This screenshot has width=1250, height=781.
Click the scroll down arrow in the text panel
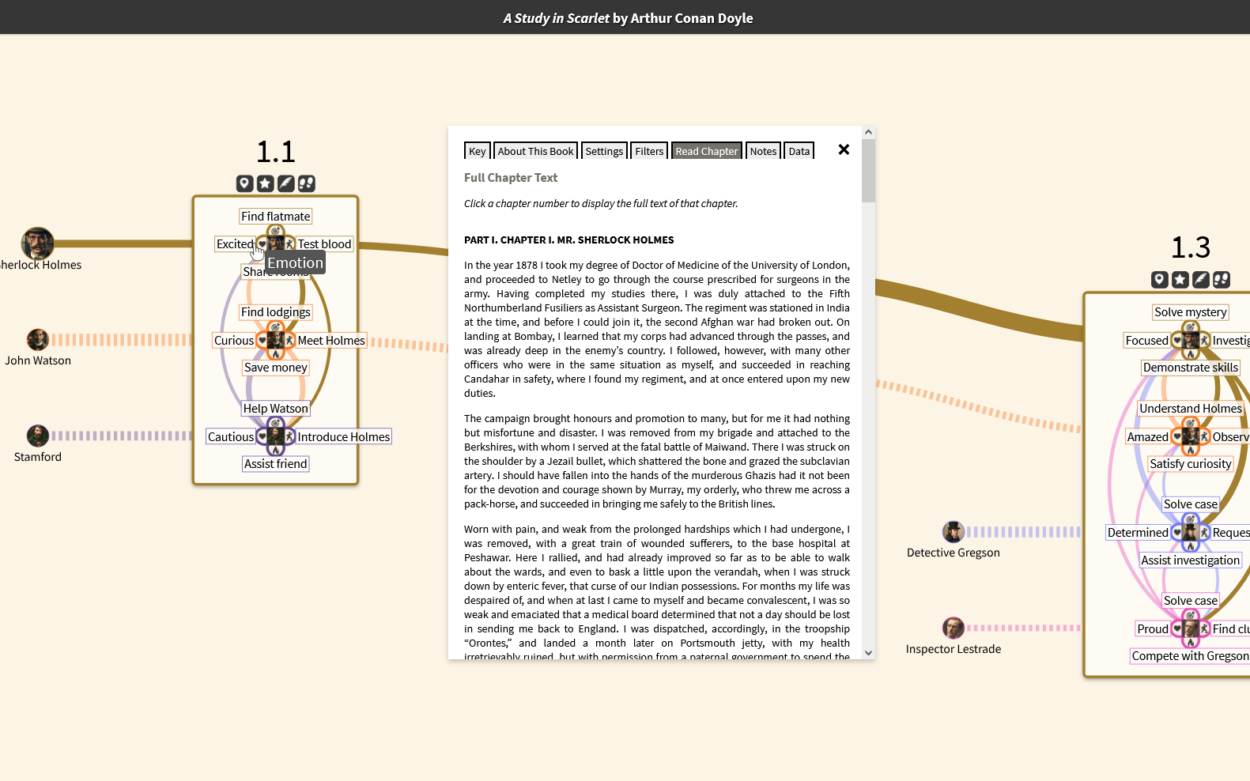(868, 653)
